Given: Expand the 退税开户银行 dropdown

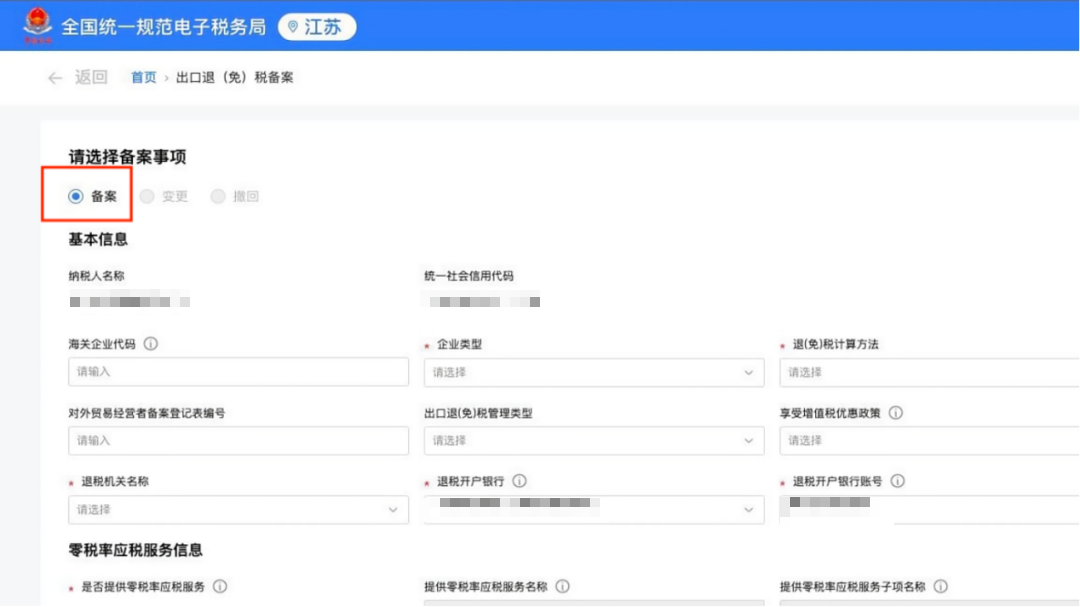Looking at the screenshot, I should [x=593, y=510].
